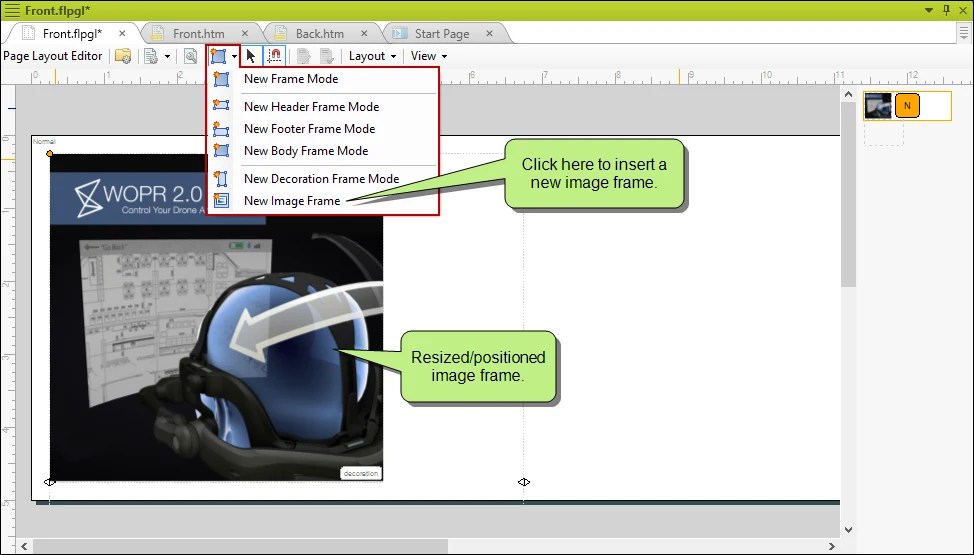Click the Page Layout Editor label
This screenshot has width=974, height=555.
pos(53,56)
